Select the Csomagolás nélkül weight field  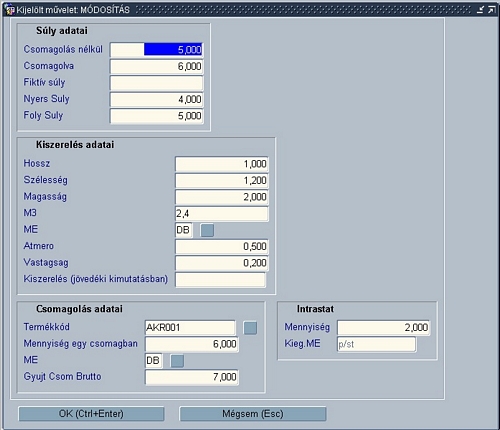157,50
